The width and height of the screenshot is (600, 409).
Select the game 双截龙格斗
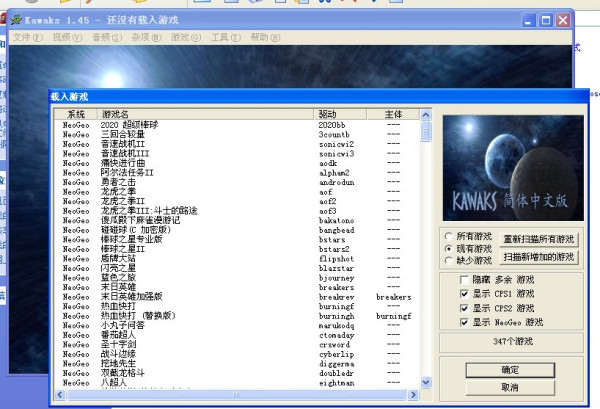click(x=122, y=373)
